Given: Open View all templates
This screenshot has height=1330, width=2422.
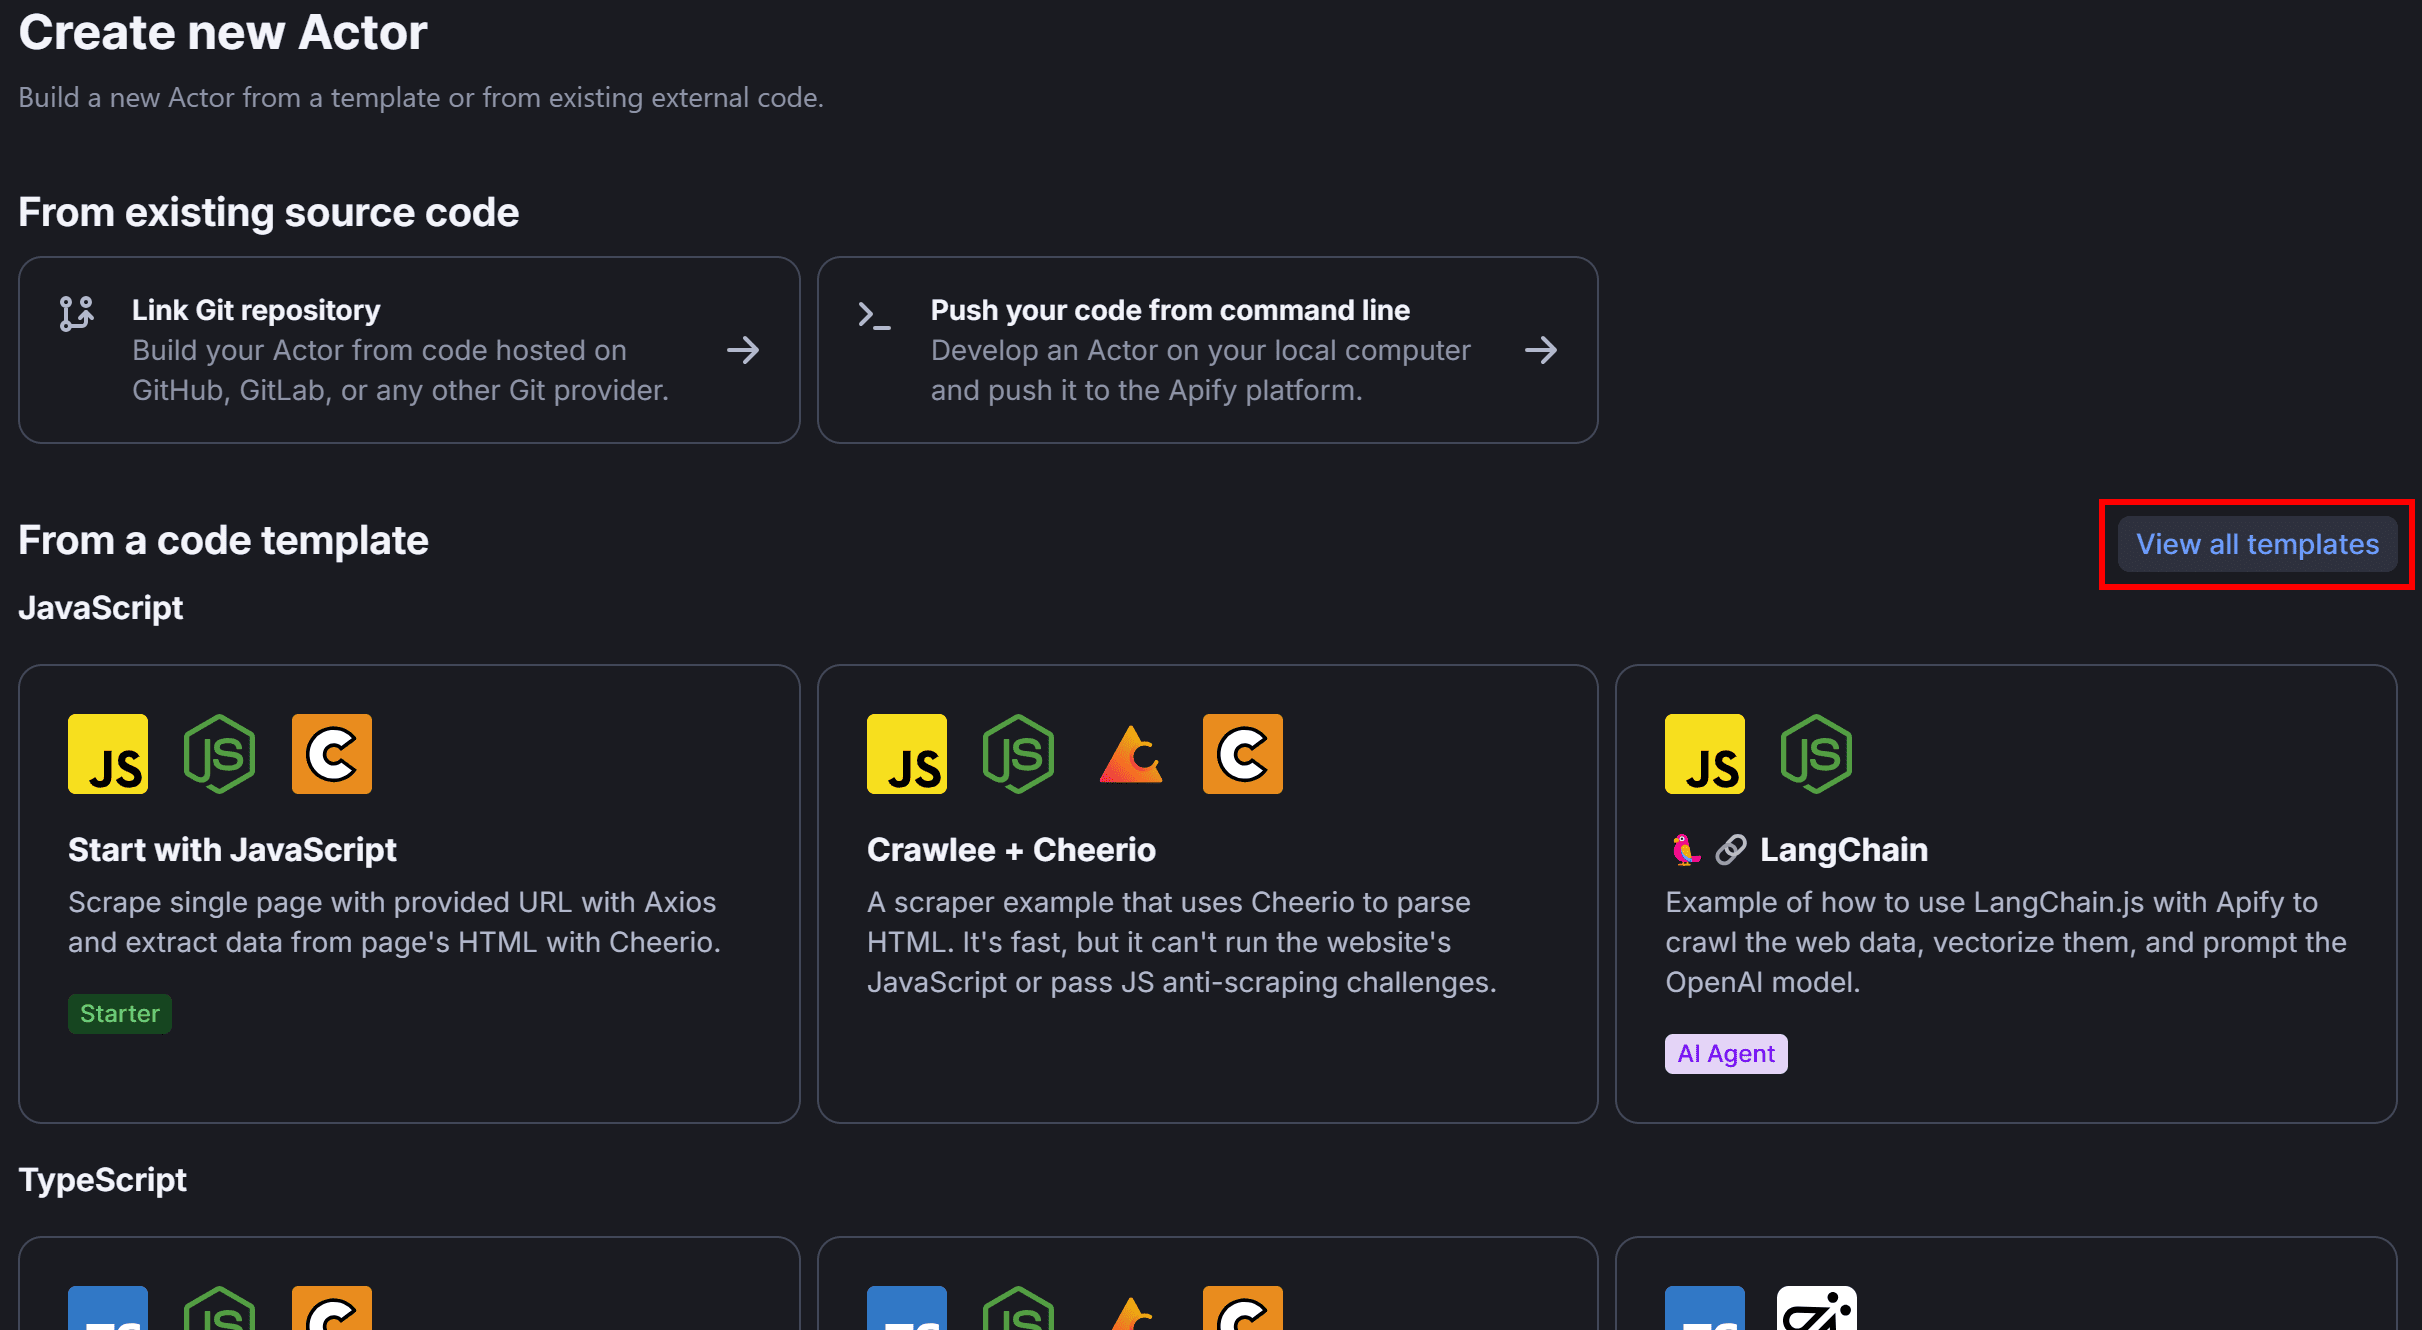Looking at the screenshot, I should (x=2257, y=544).
